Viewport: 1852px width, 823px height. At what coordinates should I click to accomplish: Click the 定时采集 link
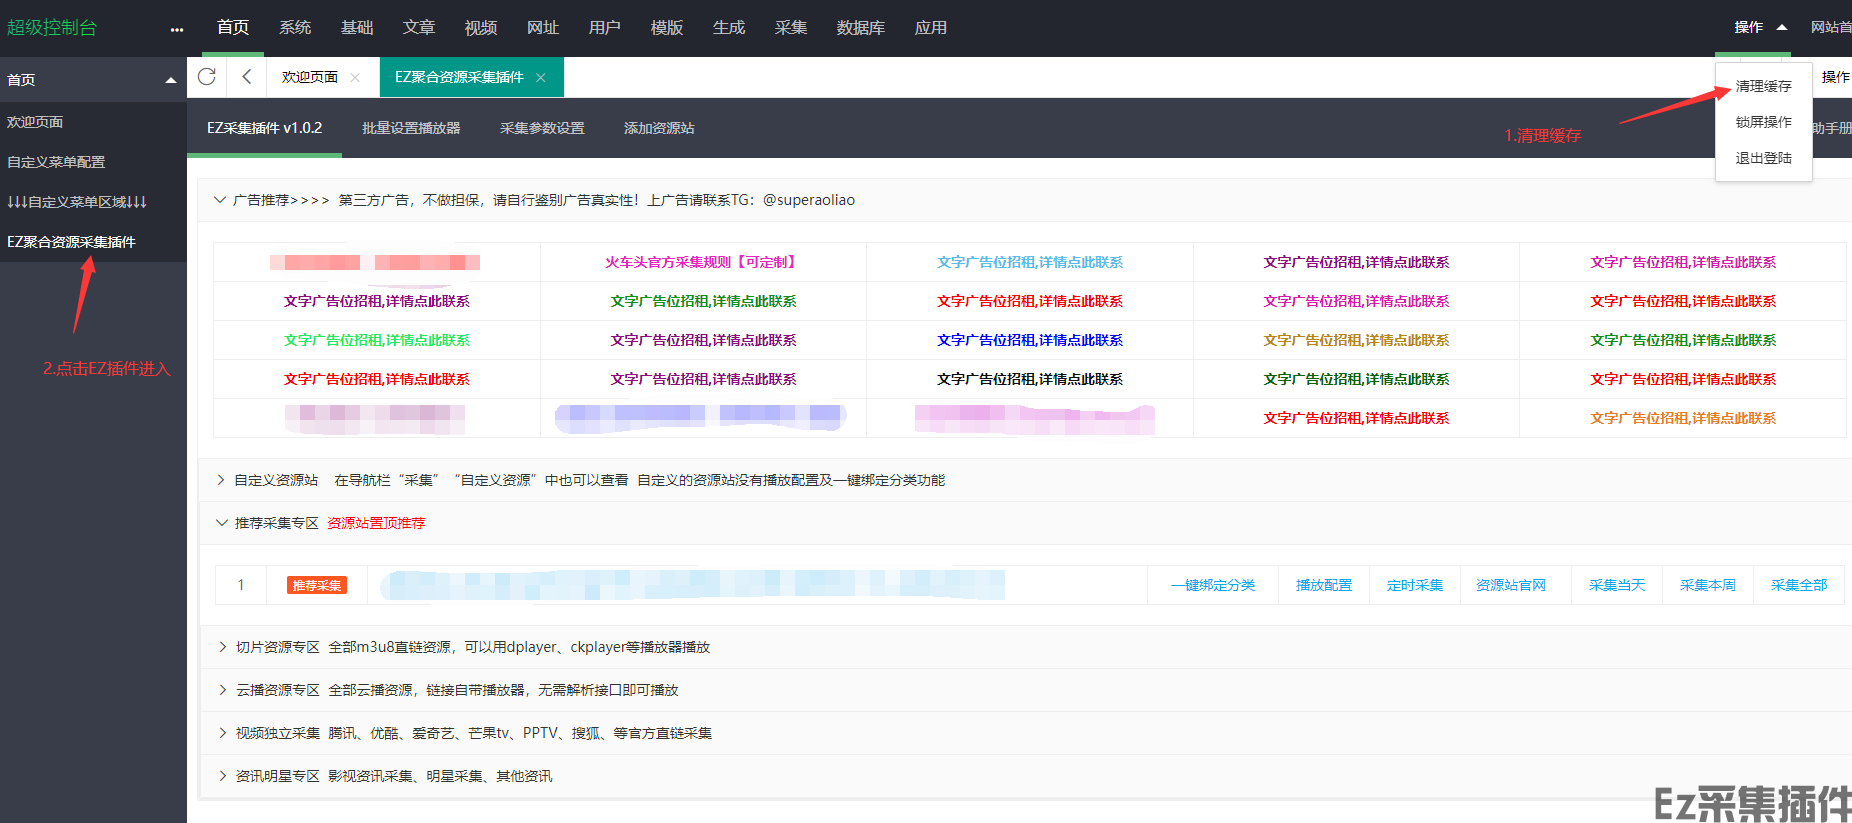pyautogui.click(x=1415, y=585)
